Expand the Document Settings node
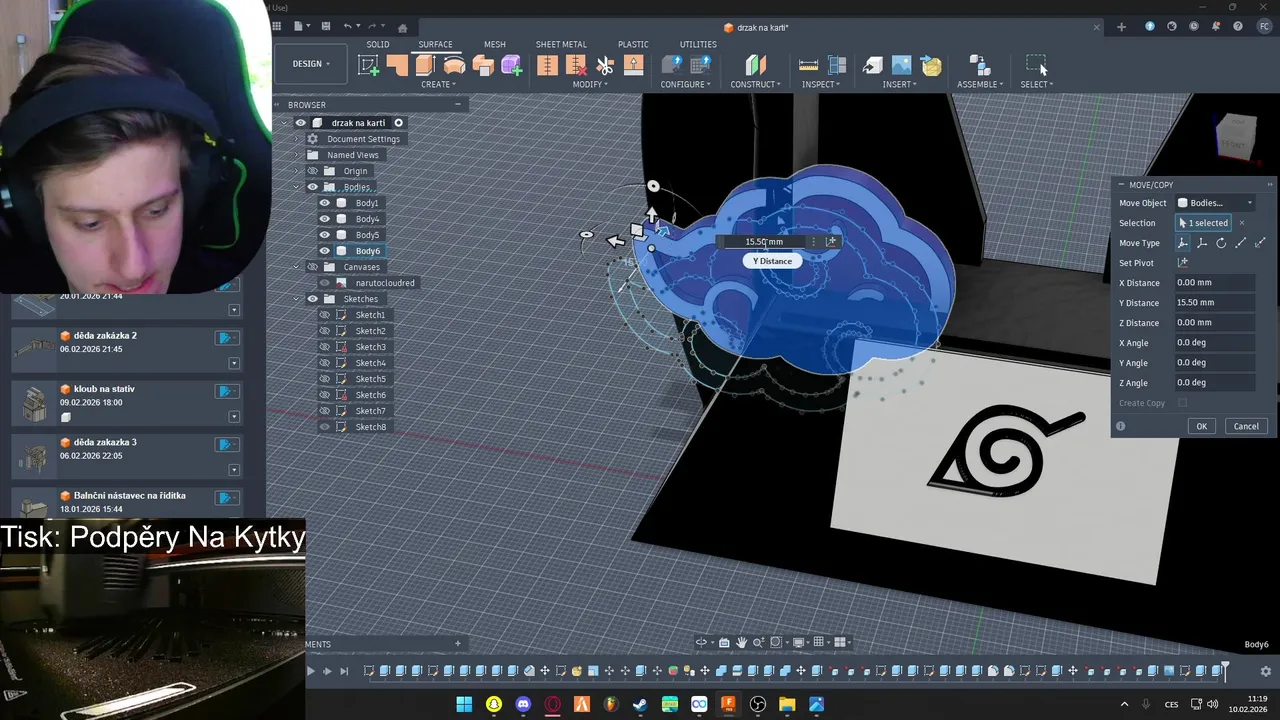The image size is (1280, 720). (297, 139)
